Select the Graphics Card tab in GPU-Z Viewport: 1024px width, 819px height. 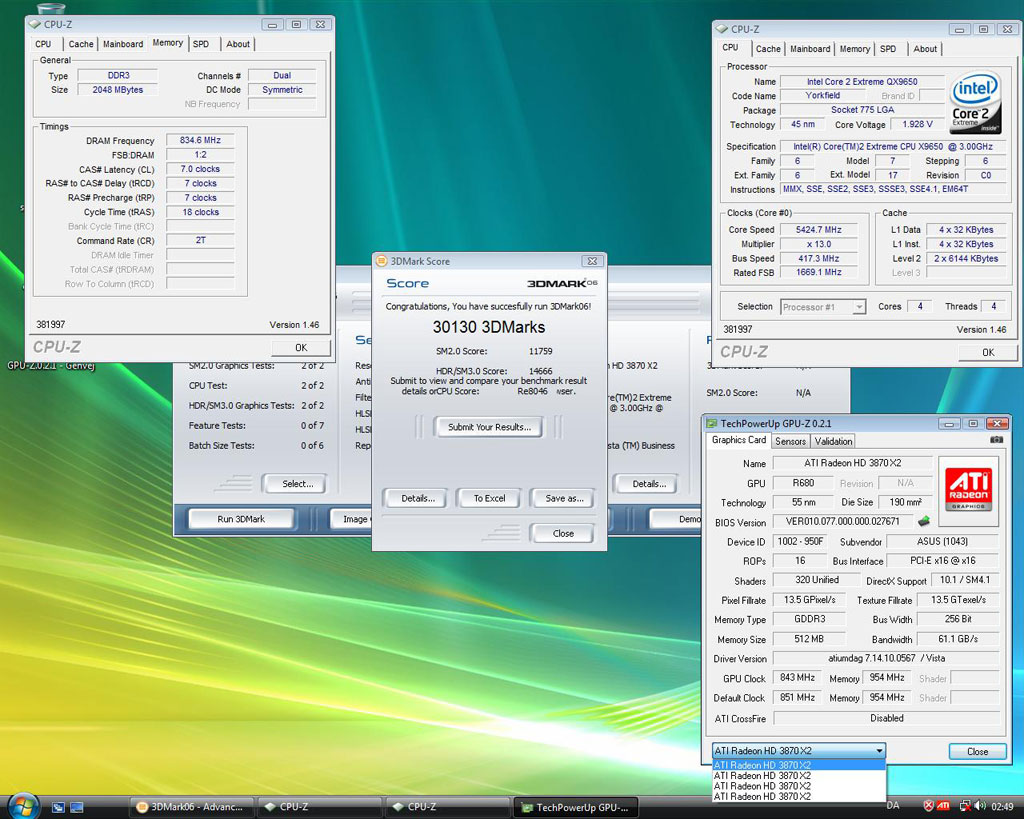pos(739,440)
